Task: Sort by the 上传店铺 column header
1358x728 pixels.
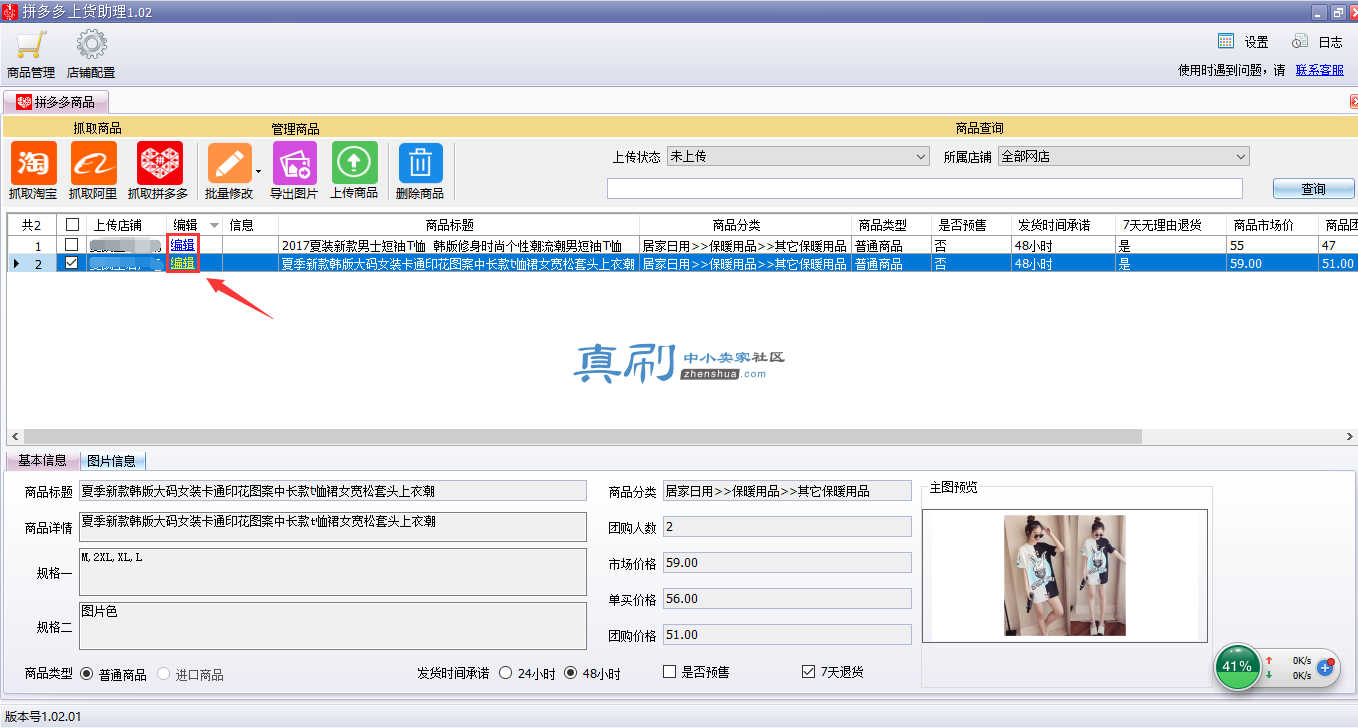Action: pos(125,225)
